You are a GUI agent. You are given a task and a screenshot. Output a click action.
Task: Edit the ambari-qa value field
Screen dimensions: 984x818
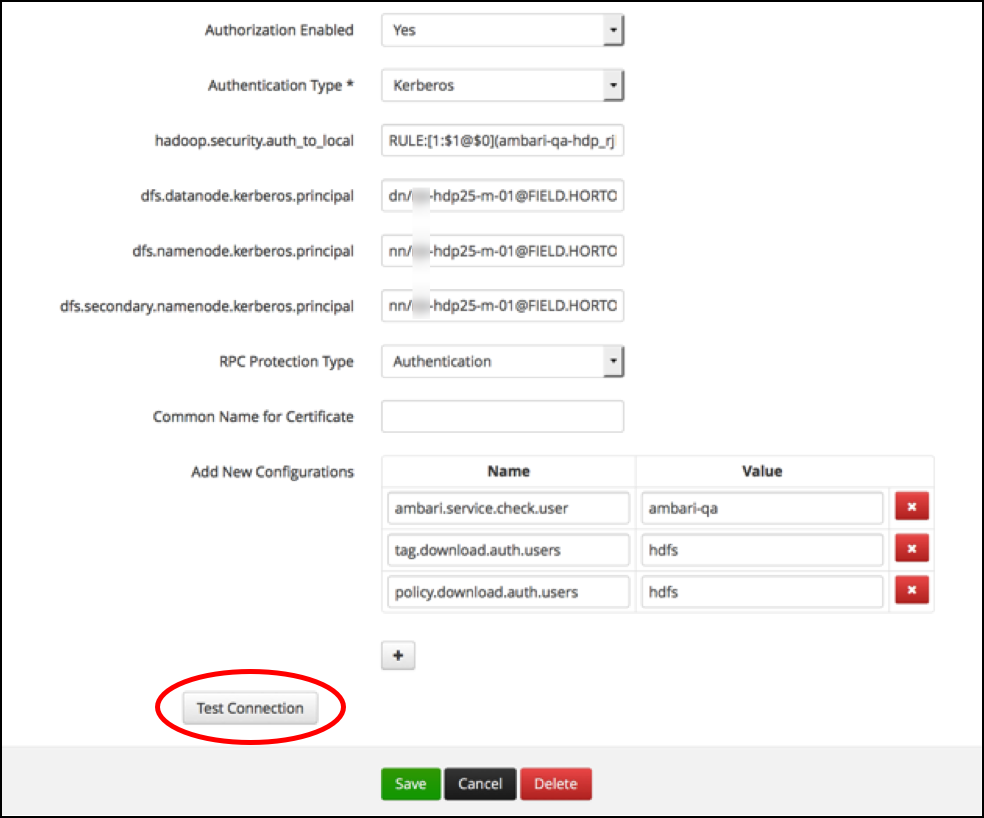[761, 508]
